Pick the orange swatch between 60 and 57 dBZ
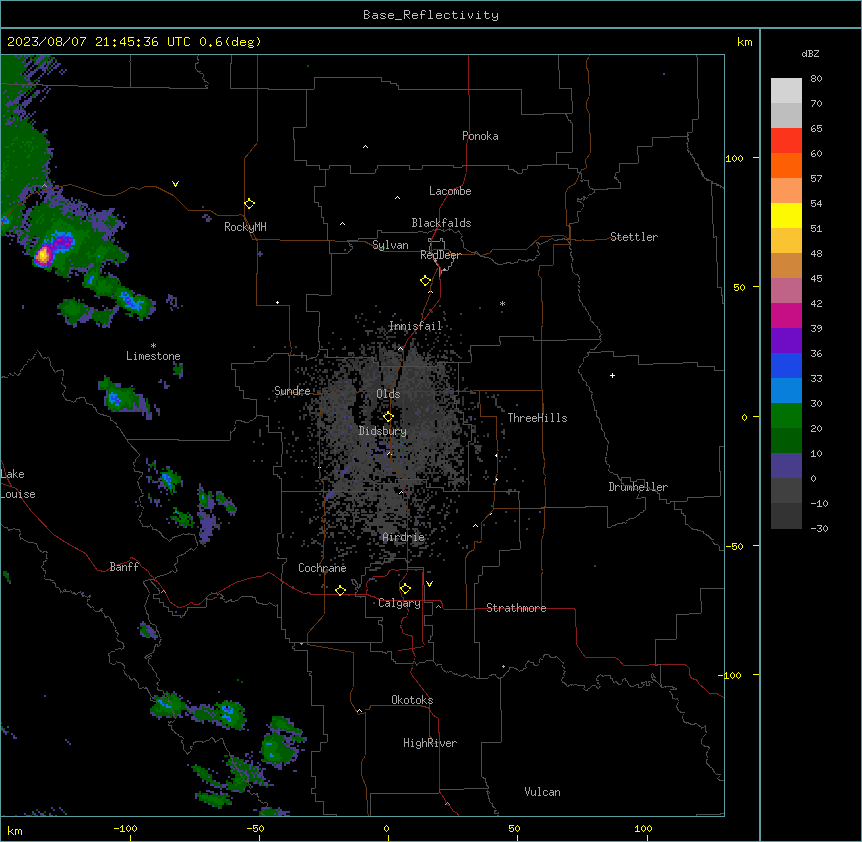The image size is (862, 842). [x=786, y=166]
